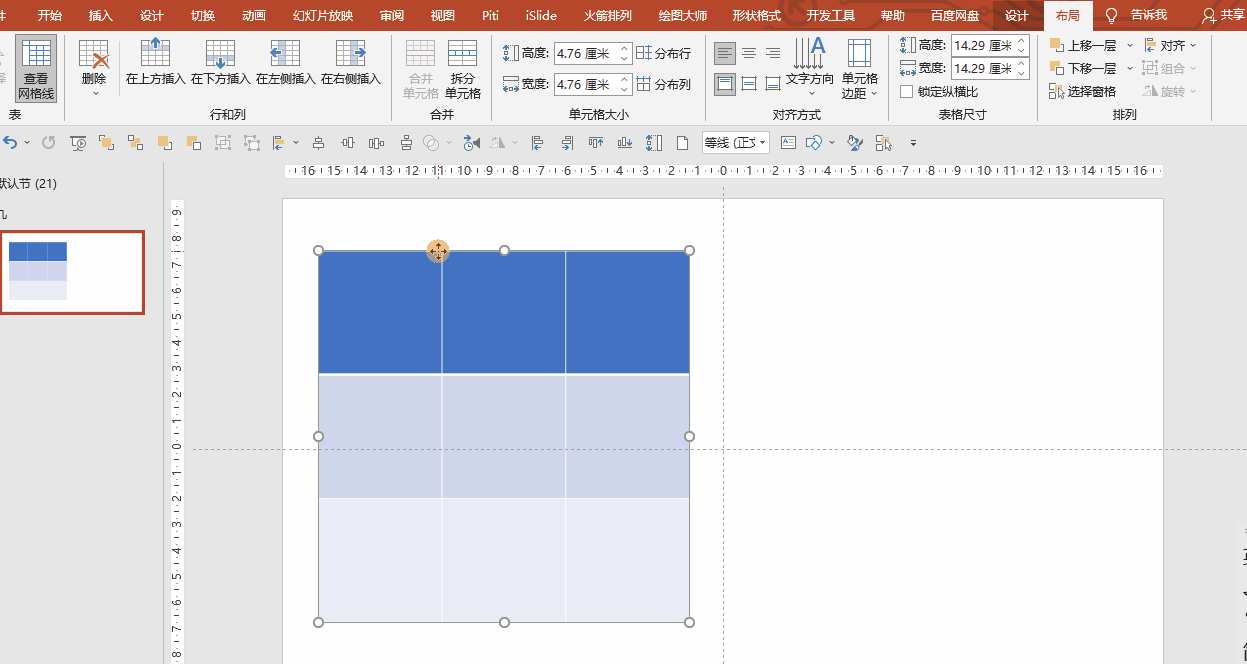The image size is (1247, 664).
Task: Switch to the 插入 tab
Action: tap(101, 15)
